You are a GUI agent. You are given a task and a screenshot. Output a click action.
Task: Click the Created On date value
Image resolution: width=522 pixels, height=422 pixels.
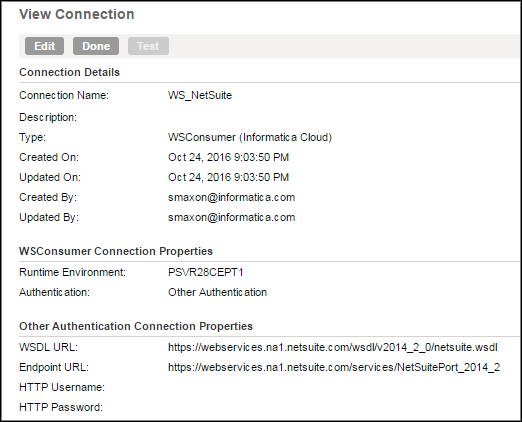point(228,157)
